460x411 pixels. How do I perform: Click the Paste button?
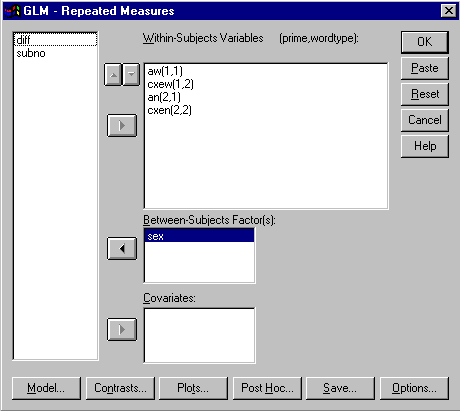[x=425, y=68]
